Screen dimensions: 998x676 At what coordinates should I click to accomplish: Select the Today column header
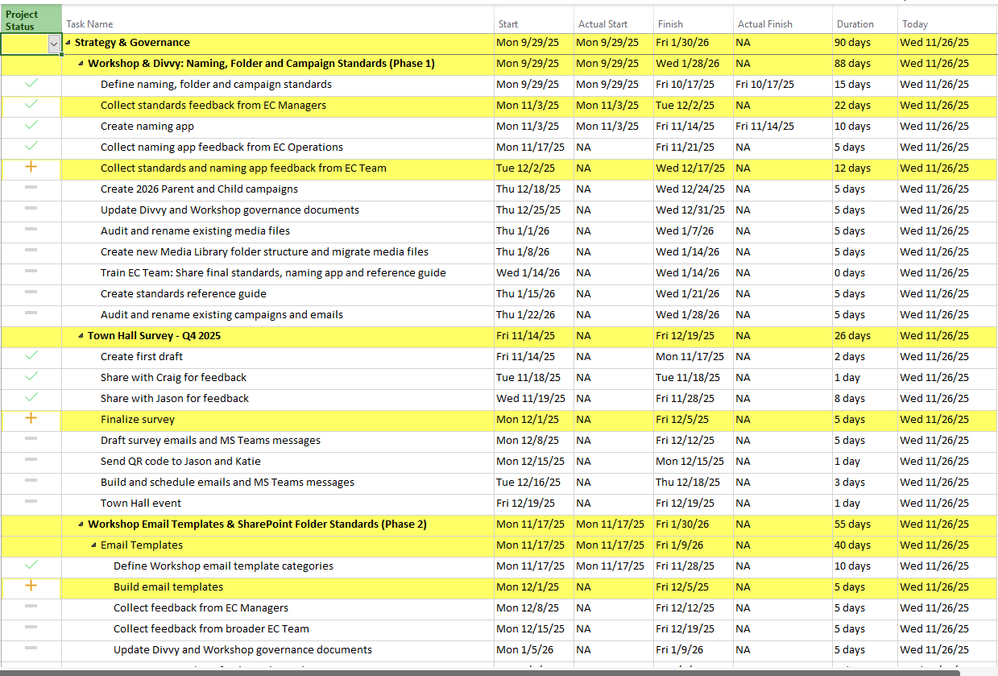(x=947, y=20)
